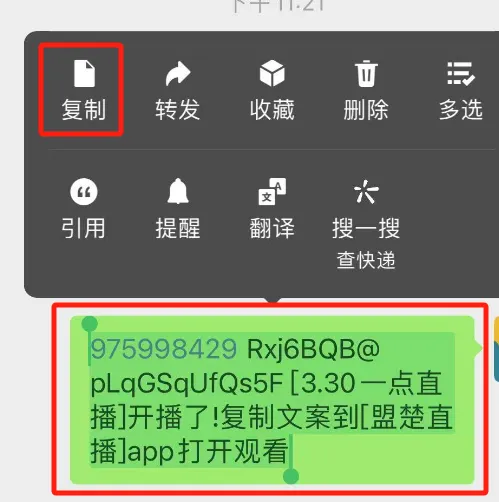Open the highlighted number 975998429
Image resolution: width=499 pixels, height=502 pixels.
[x=164, y=349]
